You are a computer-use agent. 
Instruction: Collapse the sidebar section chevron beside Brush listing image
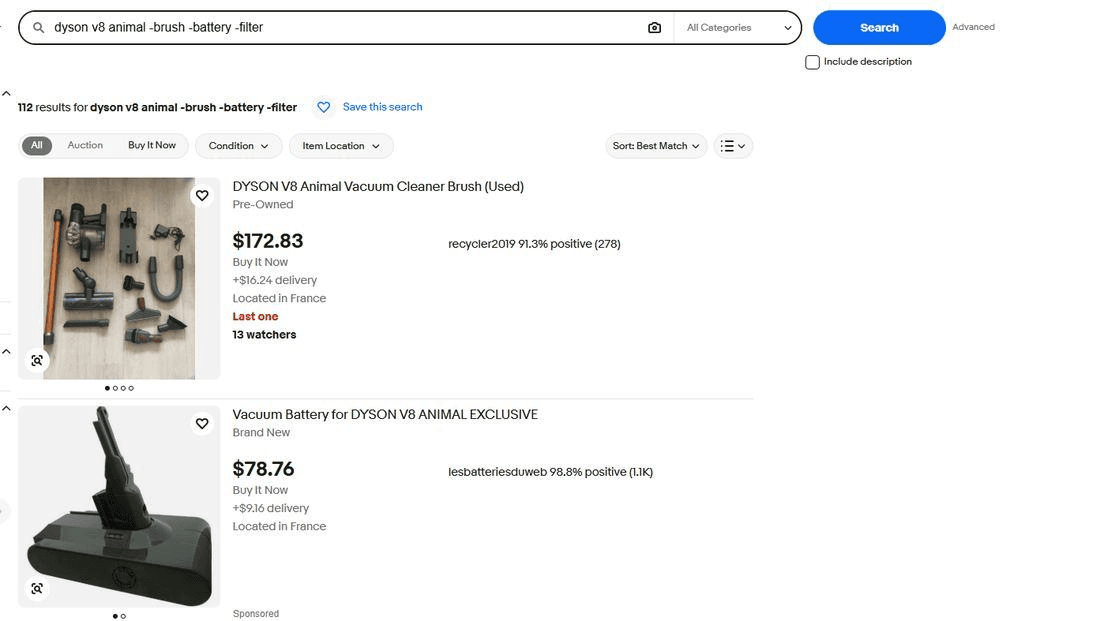[x=6, y=352]
